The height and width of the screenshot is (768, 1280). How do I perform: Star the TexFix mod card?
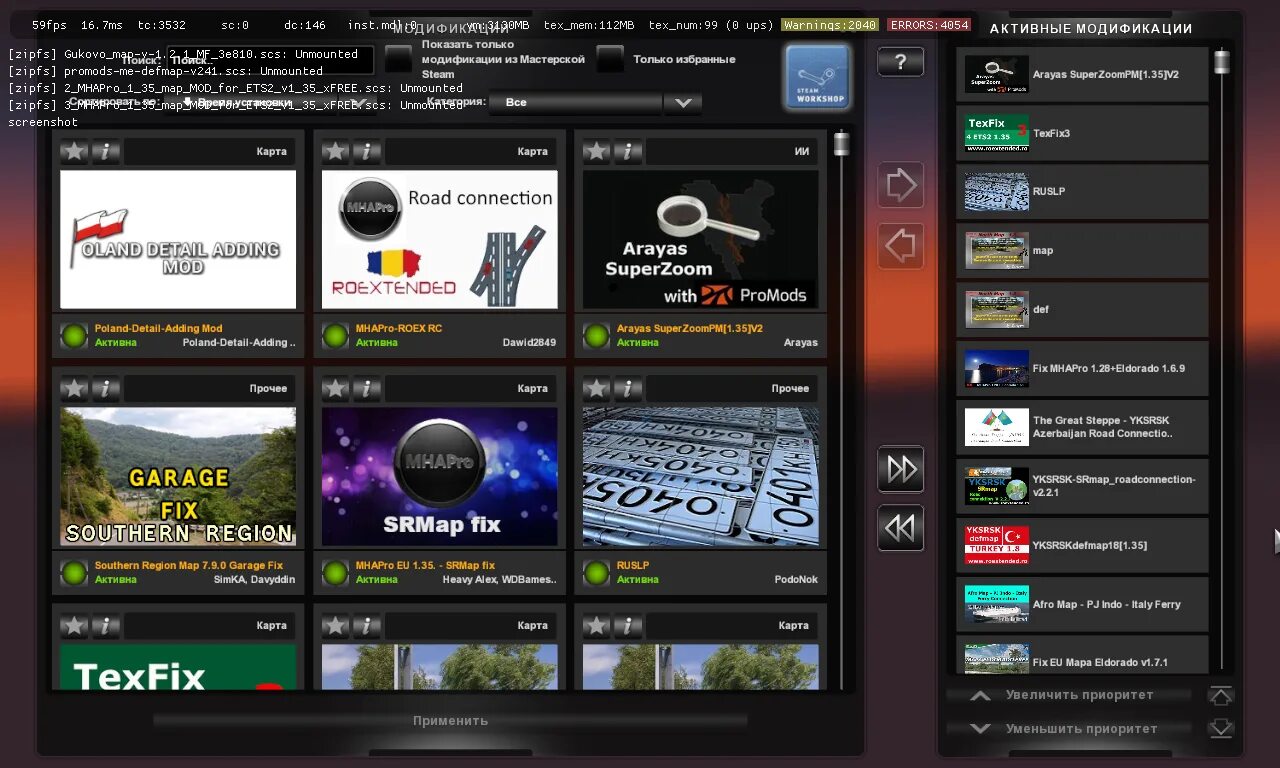pos(74,625)
